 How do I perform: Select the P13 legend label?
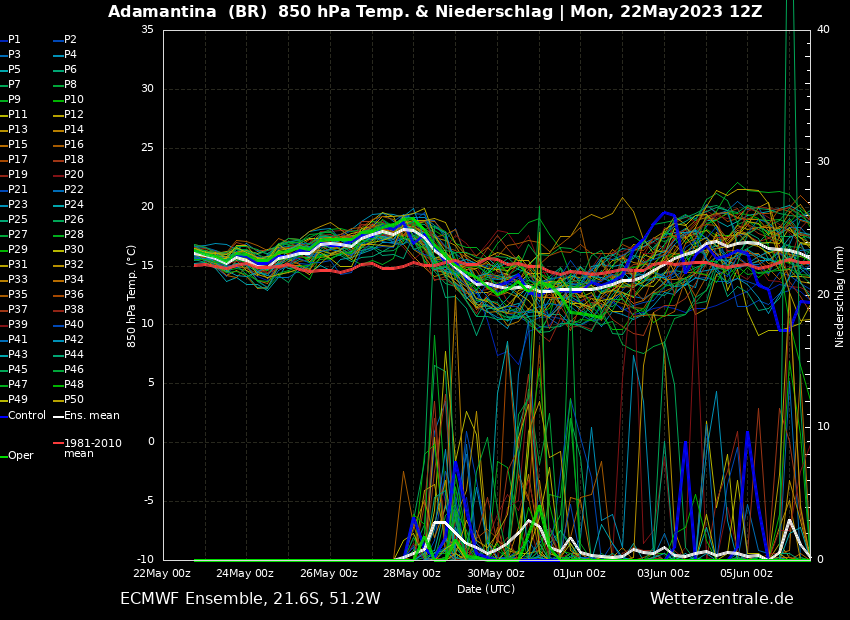tap(14, 130)
